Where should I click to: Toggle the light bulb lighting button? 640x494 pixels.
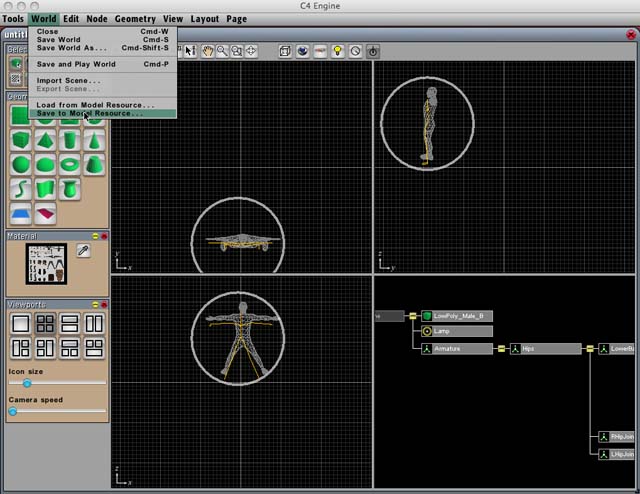click(337, 50)
